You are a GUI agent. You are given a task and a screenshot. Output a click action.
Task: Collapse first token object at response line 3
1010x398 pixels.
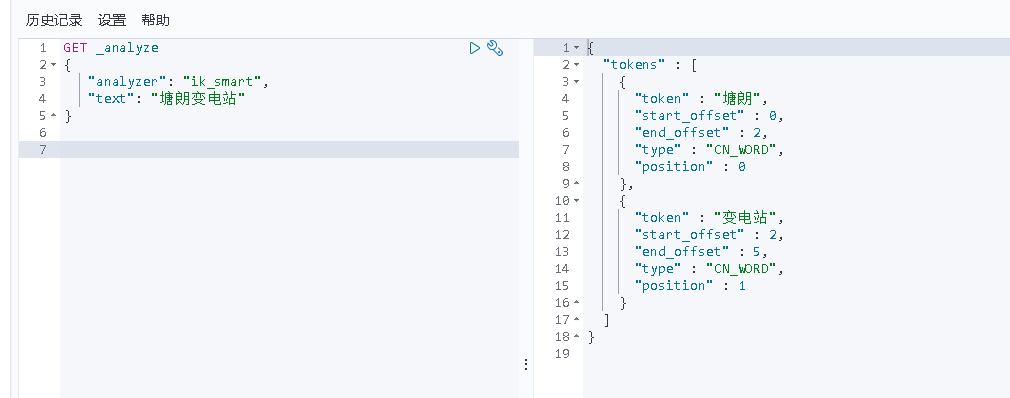[x=576, y=82]
